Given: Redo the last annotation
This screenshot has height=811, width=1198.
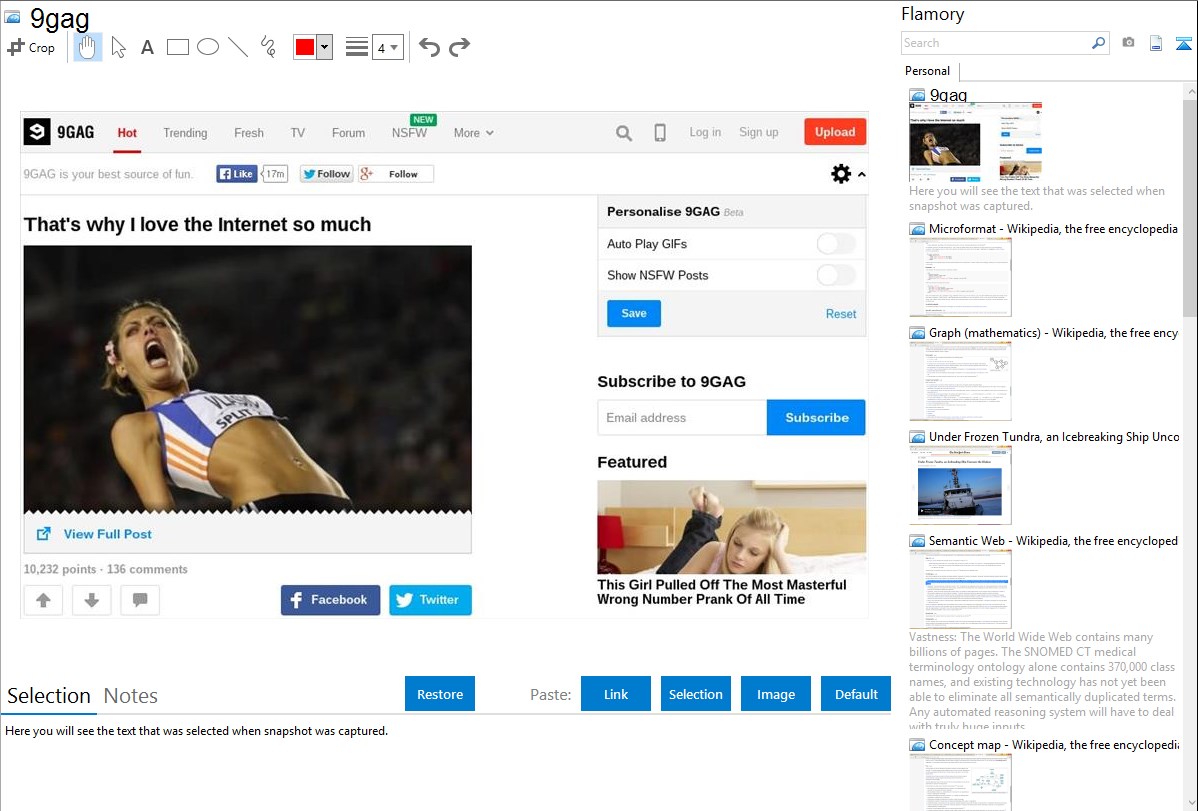Looking at the screenshot, I should pyautogui.click(x=459, y=47).
